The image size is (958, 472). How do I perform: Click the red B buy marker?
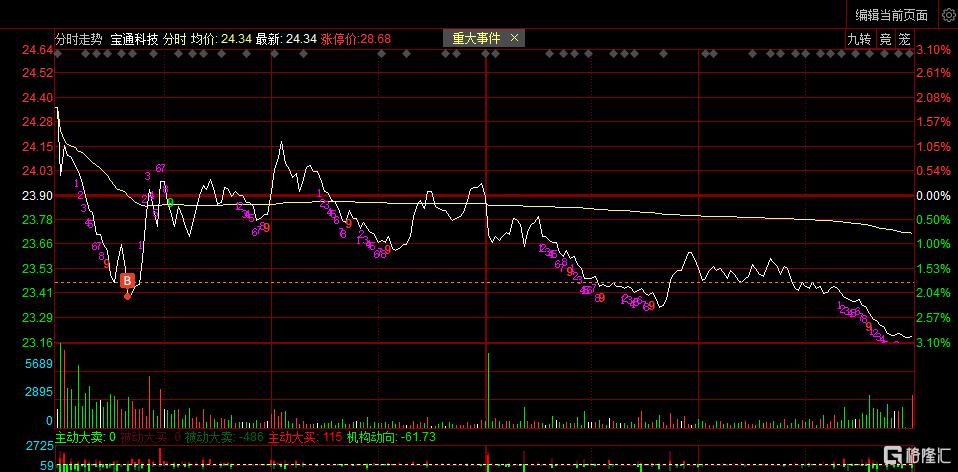[x=127, y=281]
